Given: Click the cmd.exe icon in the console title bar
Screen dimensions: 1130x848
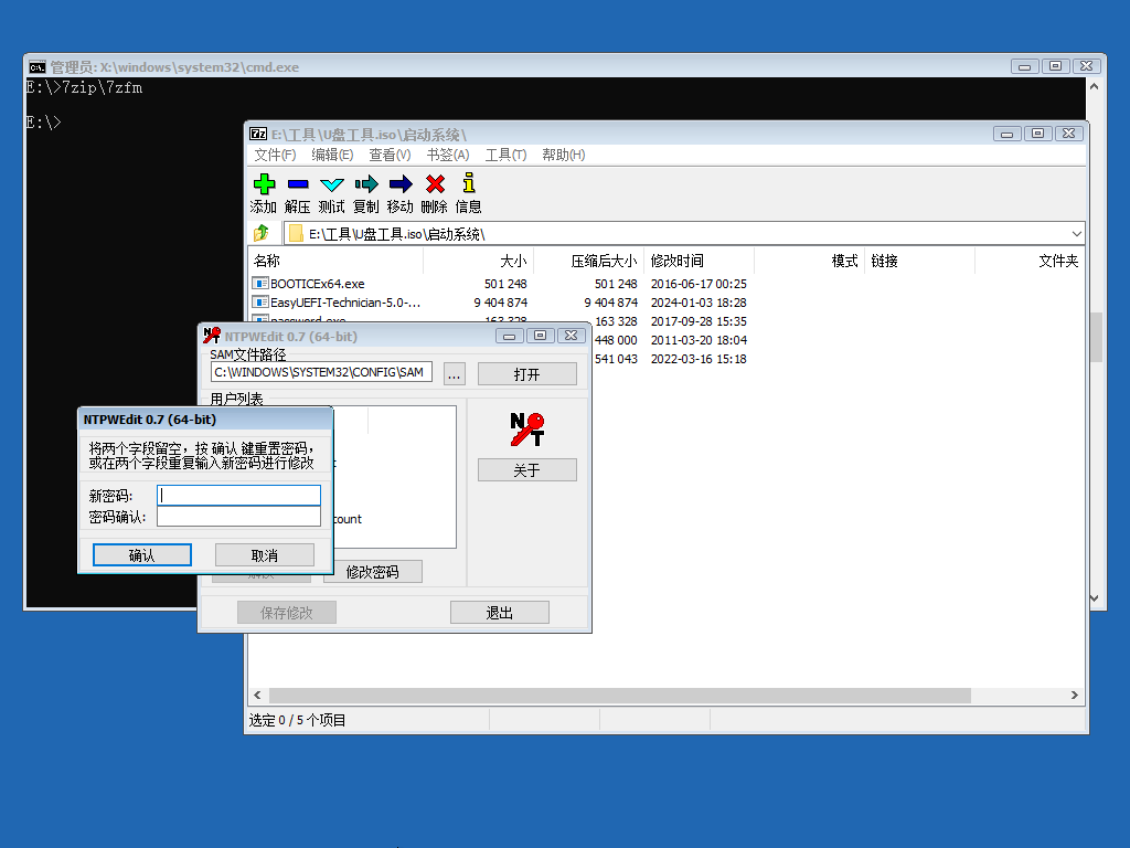Looking at the screenshot, I should point(36,65).
